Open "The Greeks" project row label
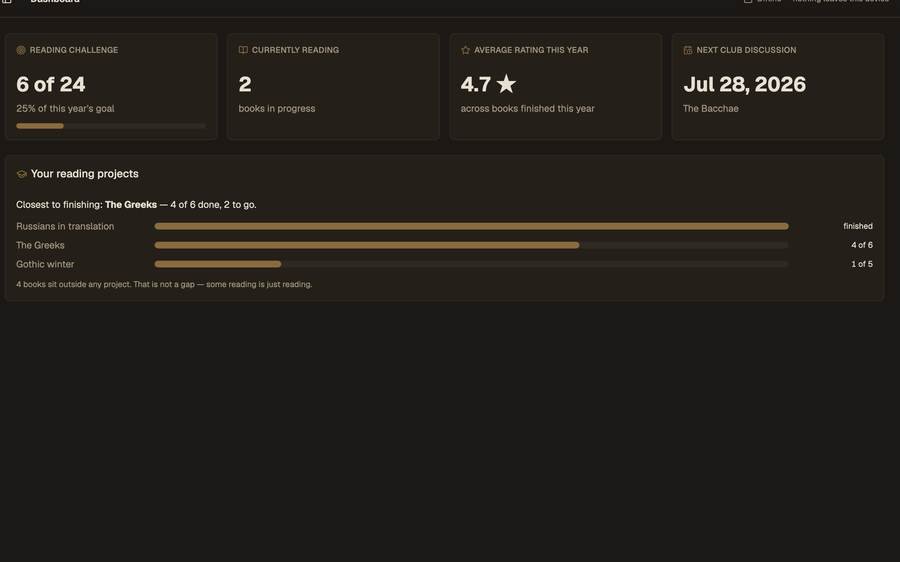Image resolution: width=900 pixels, height=562 pixels. (x=40, y=245)
